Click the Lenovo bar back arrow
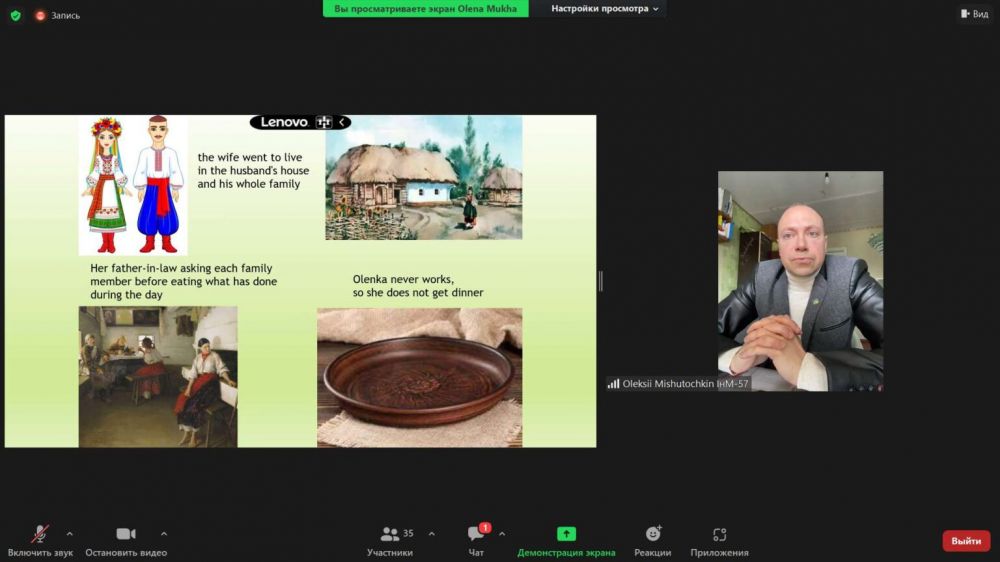Image resolution: width=1000 pixels, height=562 pixels. (342, 122)
